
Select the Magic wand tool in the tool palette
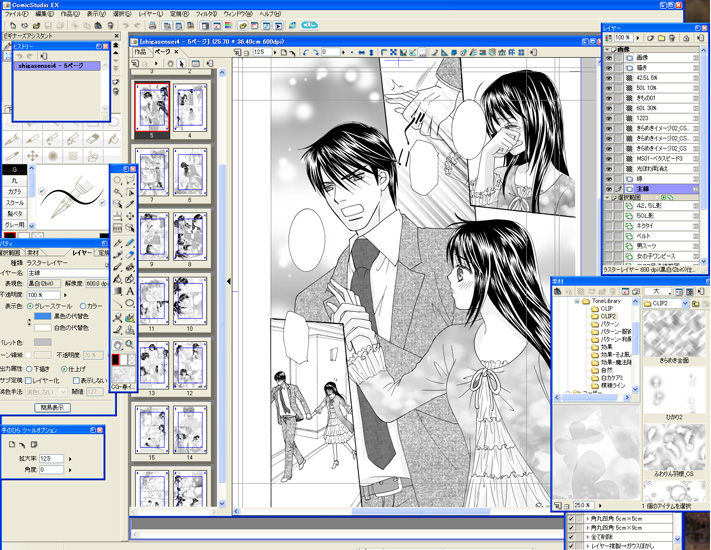pos(117,192)
